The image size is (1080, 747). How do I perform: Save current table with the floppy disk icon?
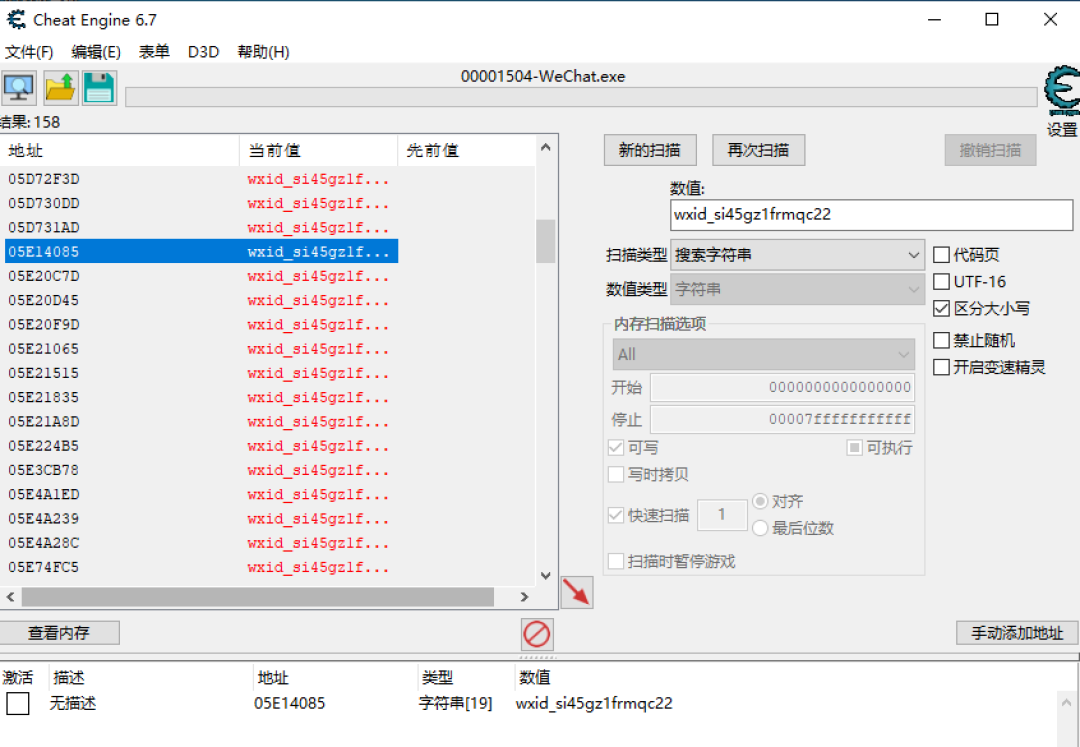(99, 88)
